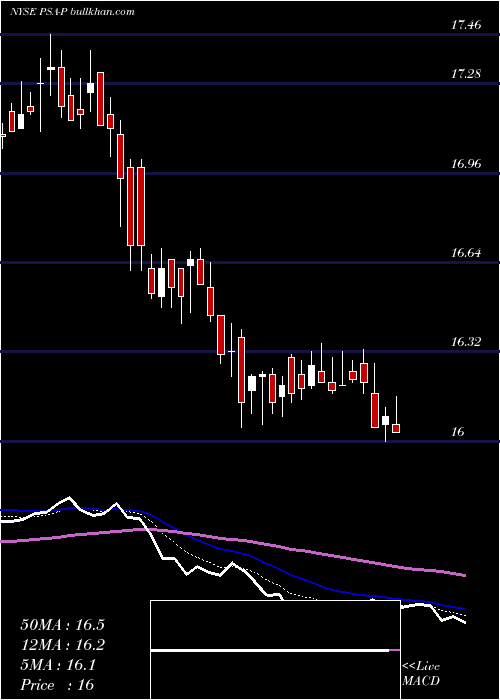
Task: Click inside the MACD indicator box
Action: pyautogui.click(x=275, y=650)
